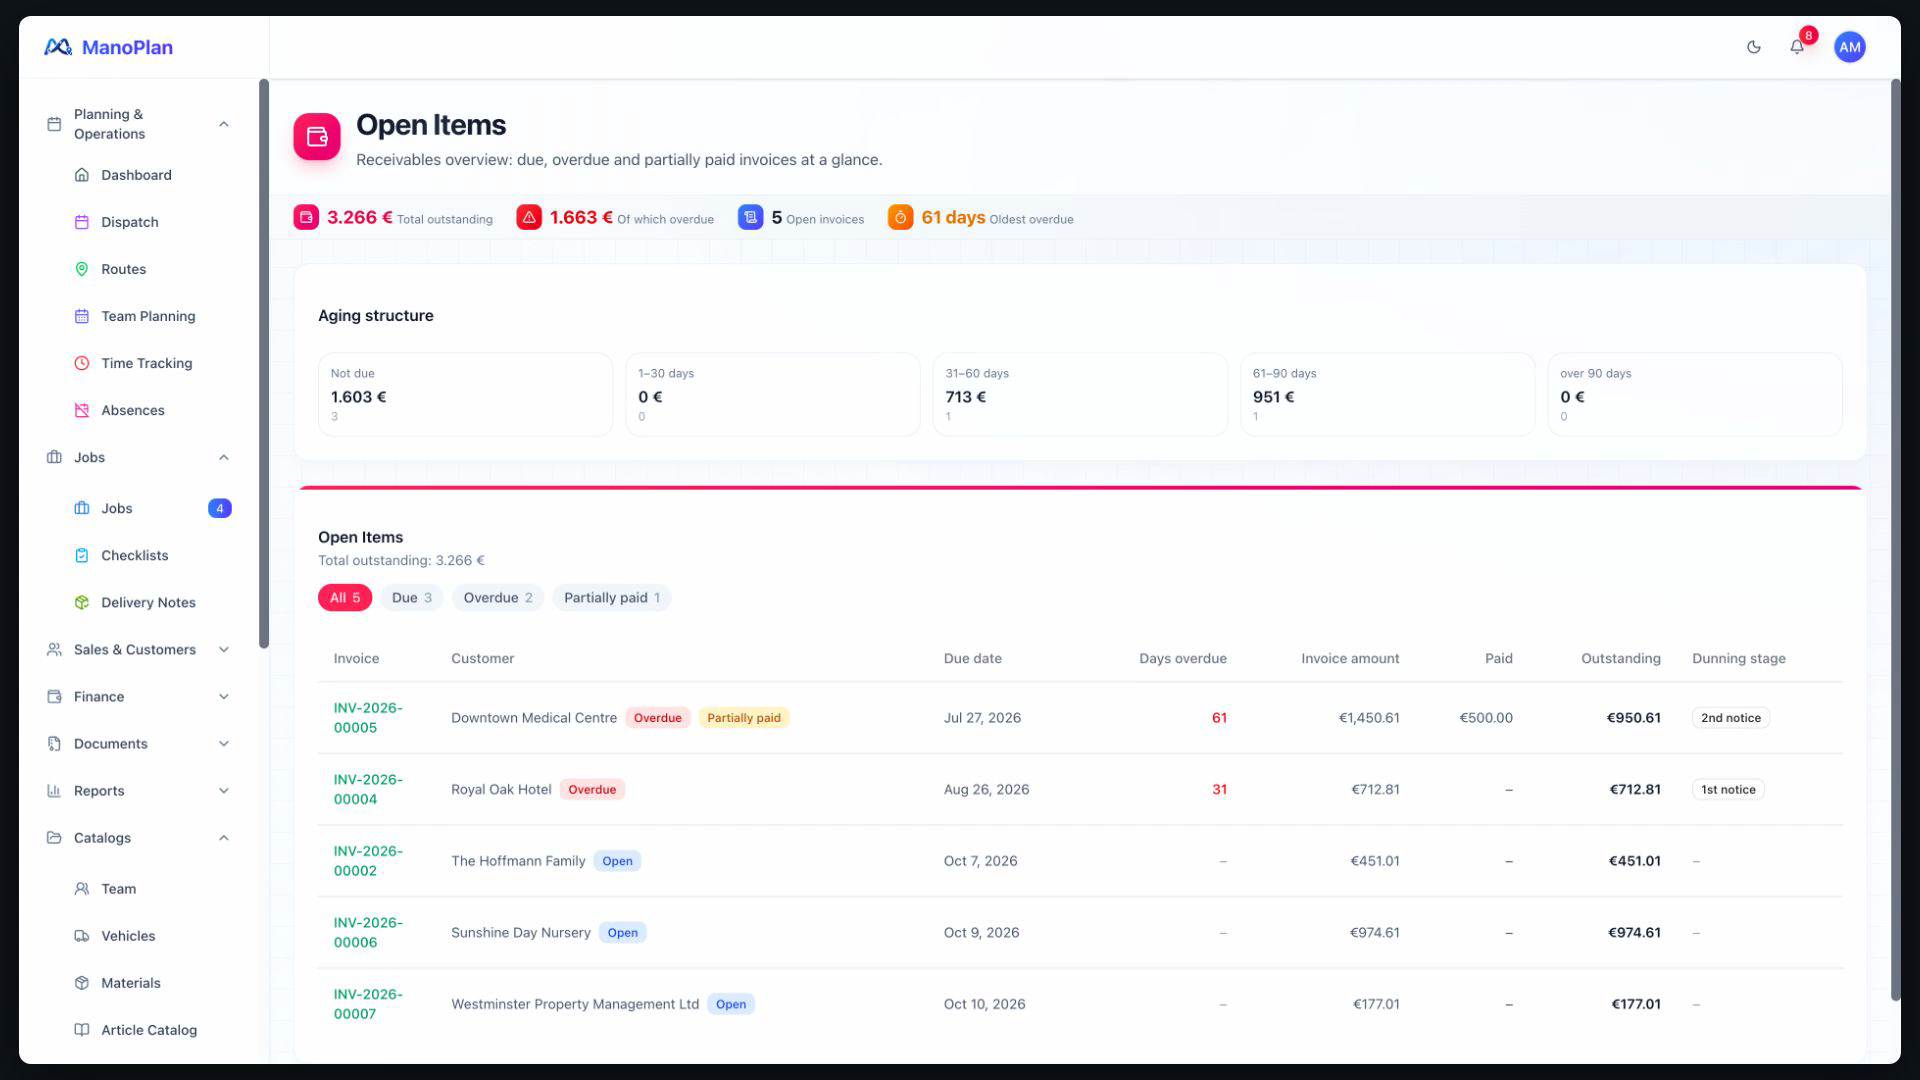The image size is (1920, 1080).
Task: Click the Time Tracking clock icon
Action: [x=82, y=363]
